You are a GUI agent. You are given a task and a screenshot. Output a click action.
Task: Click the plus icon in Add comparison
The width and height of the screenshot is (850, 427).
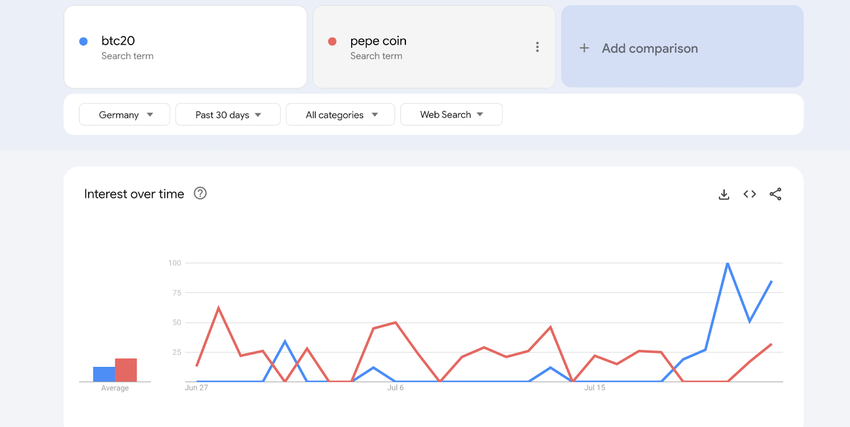pyautogui.click(x=584, y=48)
